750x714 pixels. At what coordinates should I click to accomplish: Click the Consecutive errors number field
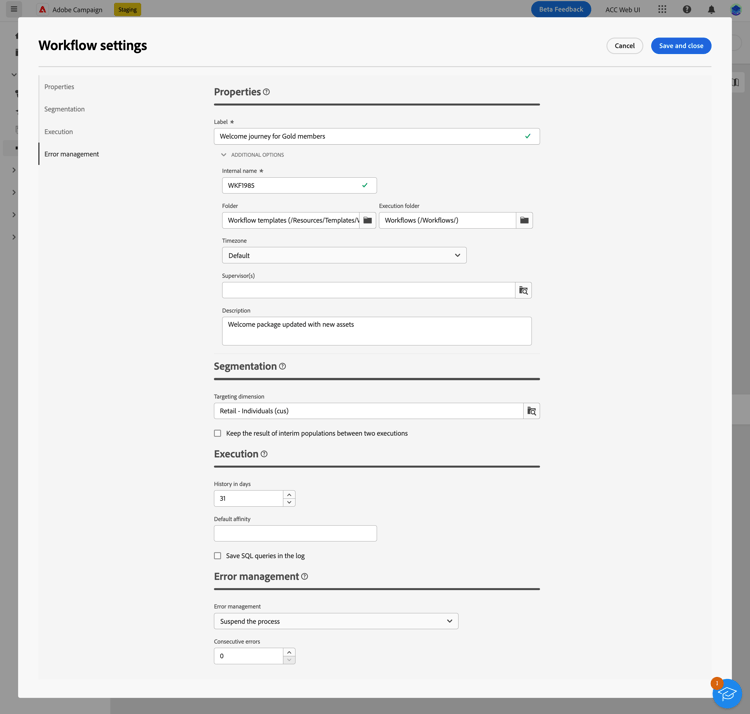249,656
